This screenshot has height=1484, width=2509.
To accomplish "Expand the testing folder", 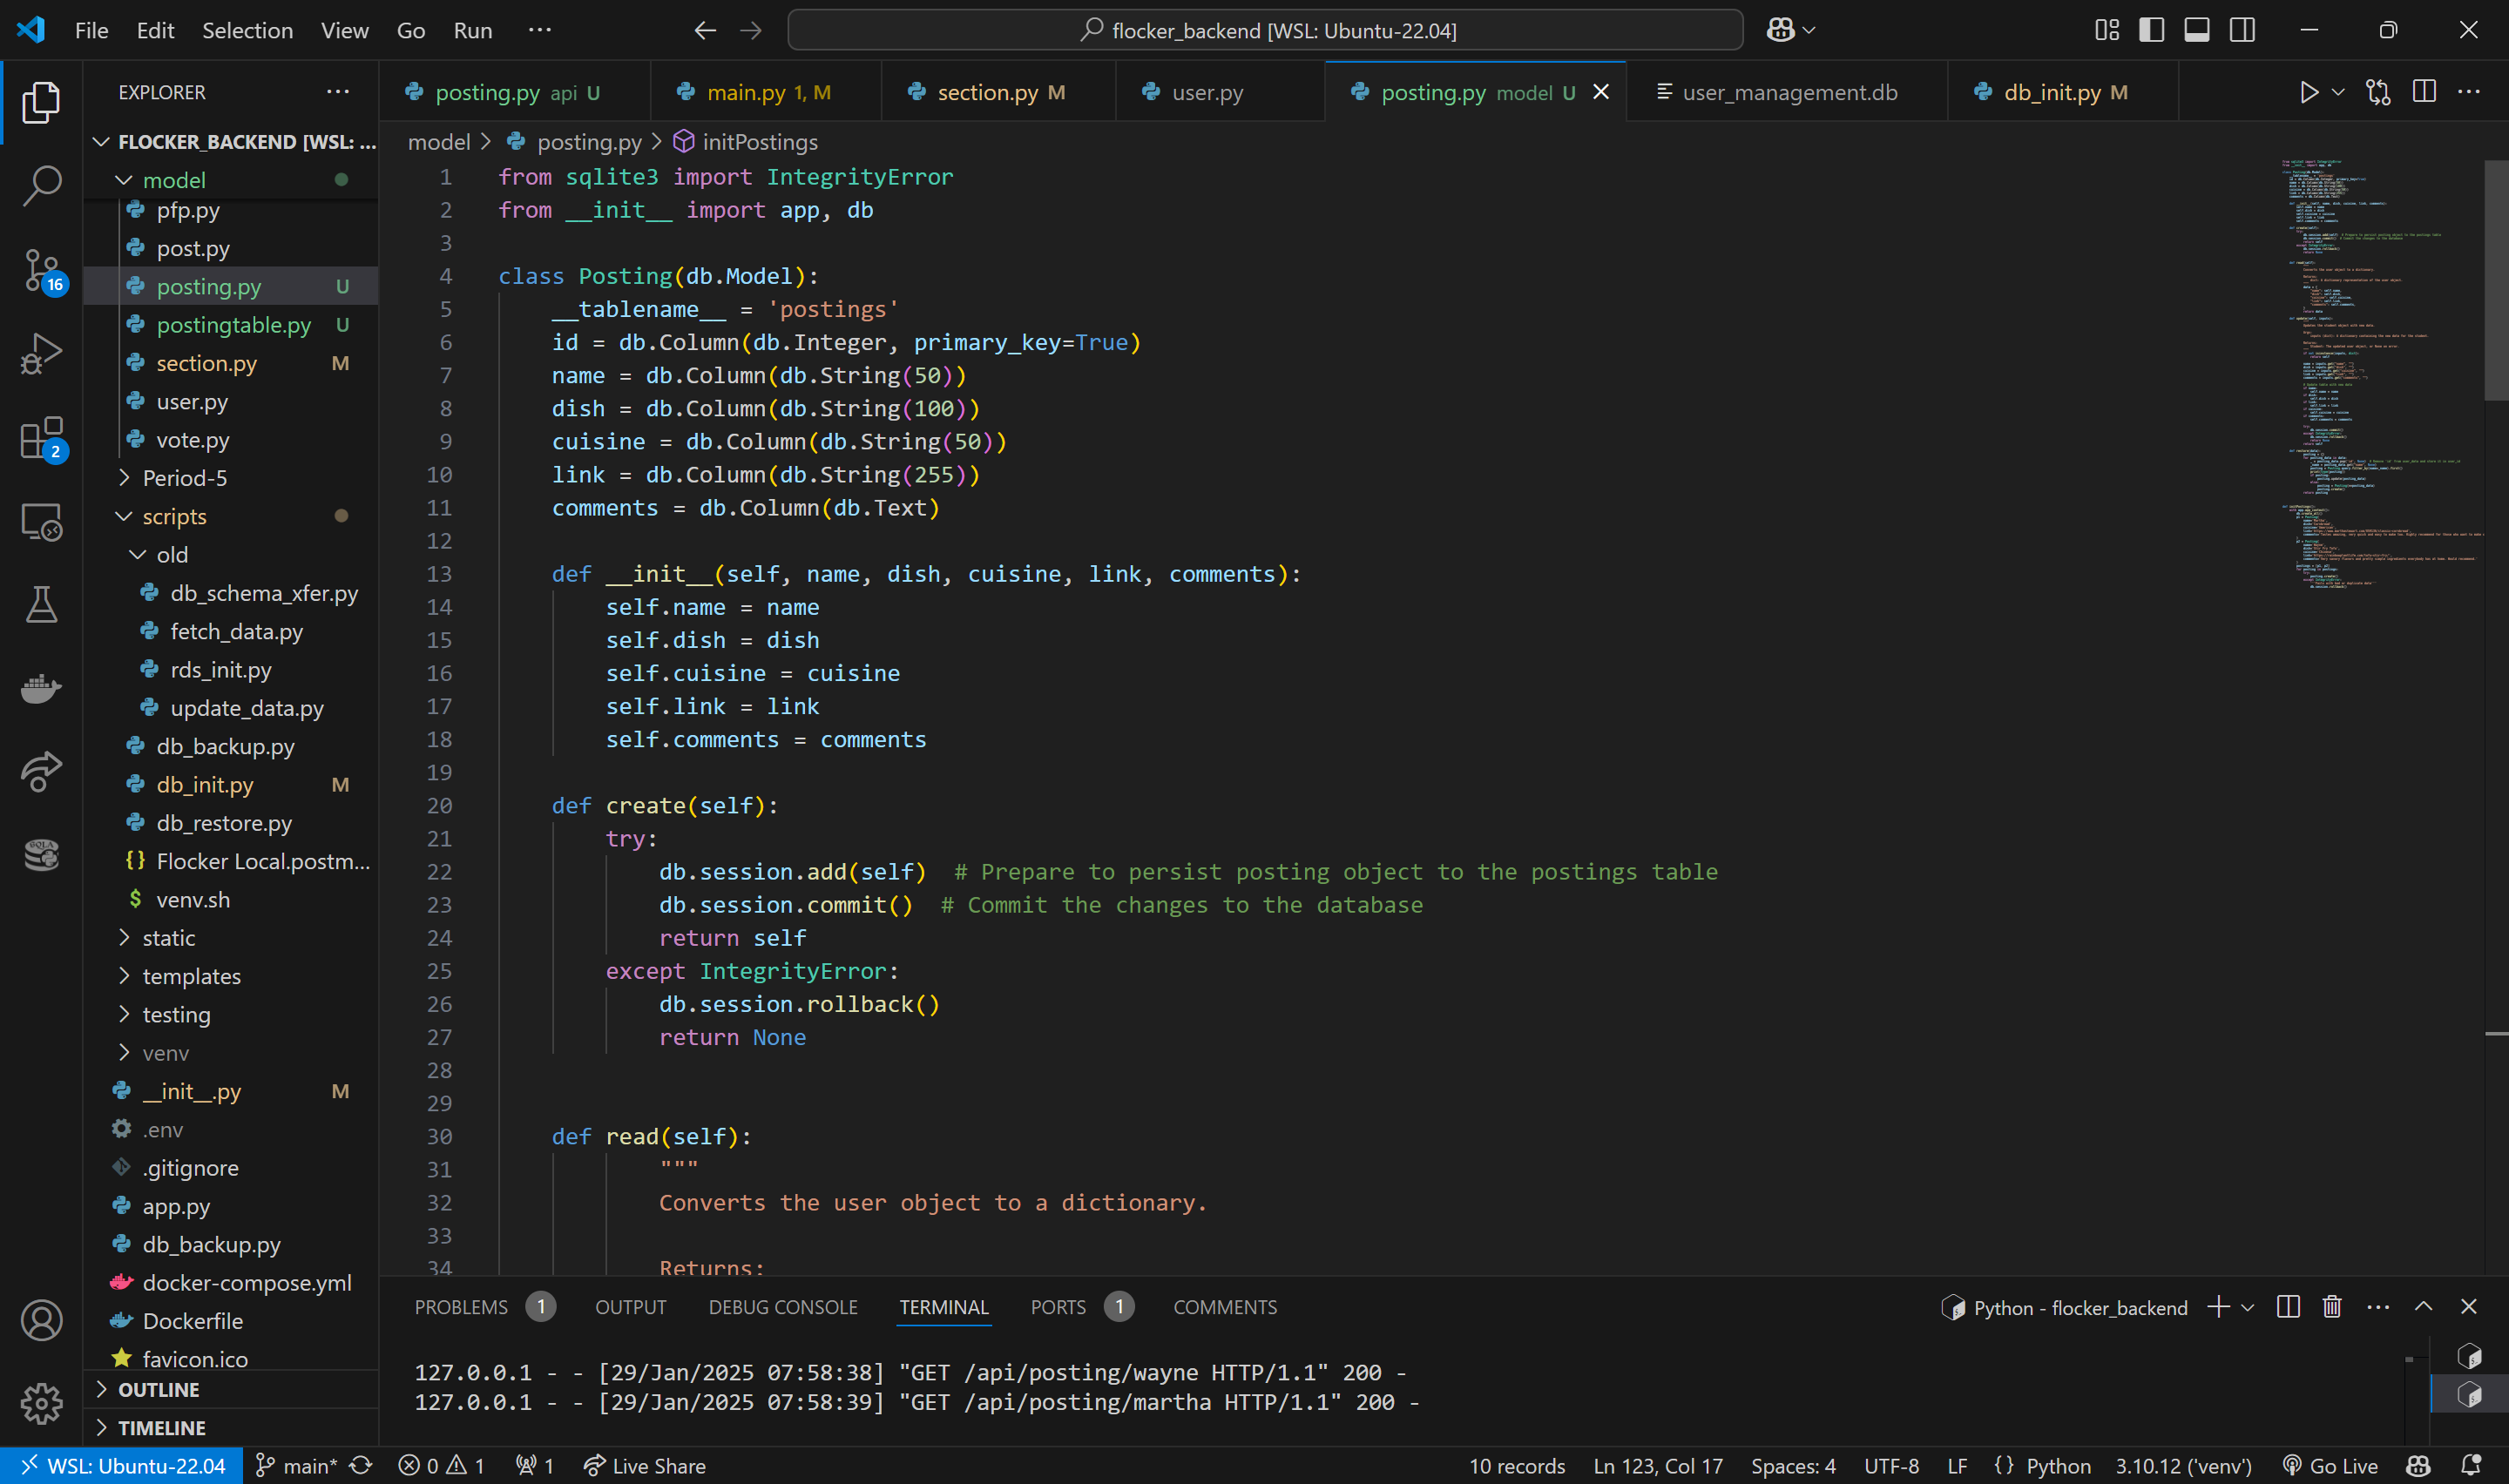I will (x=124, y=1014).
